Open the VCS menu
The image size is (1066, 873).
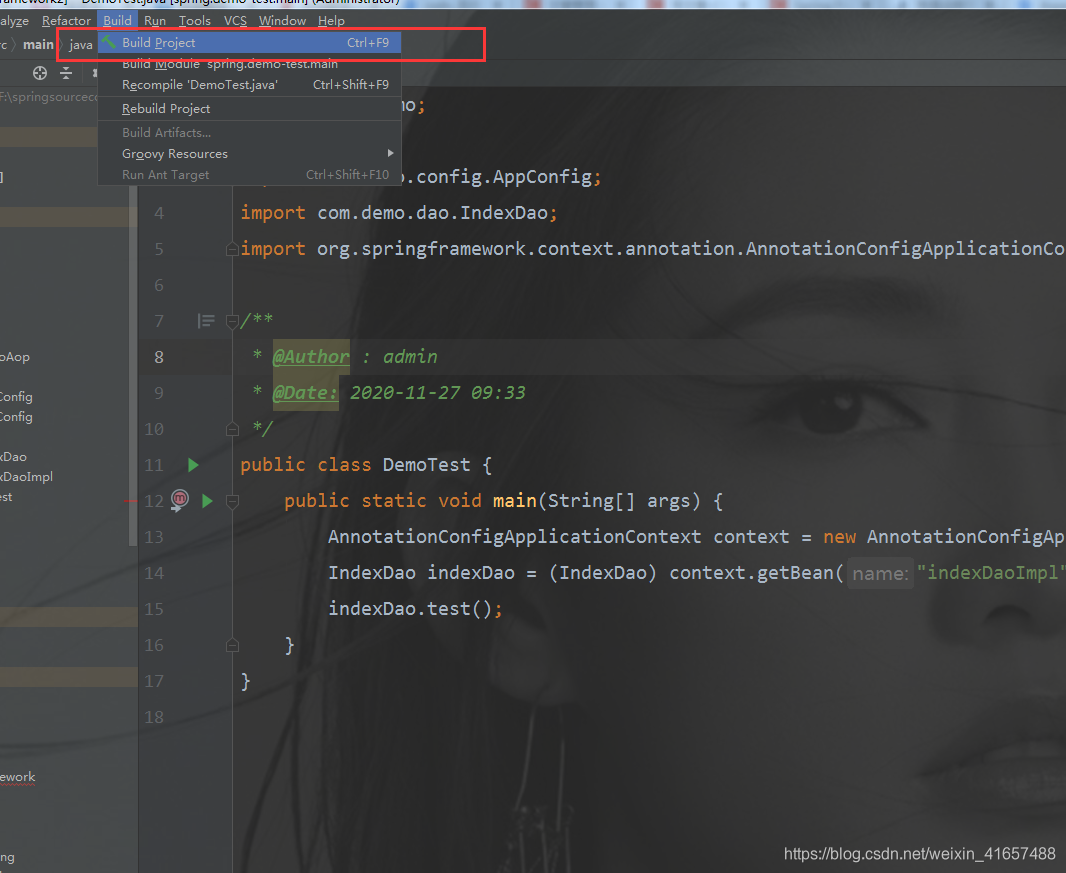click(235, 21)
